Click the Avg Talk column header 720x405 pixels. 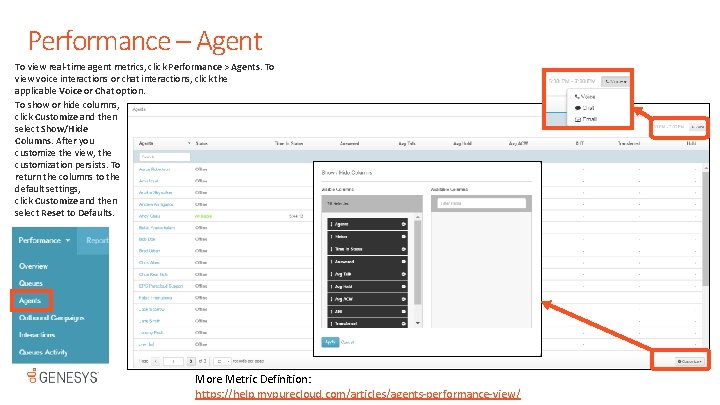[407, 143]
